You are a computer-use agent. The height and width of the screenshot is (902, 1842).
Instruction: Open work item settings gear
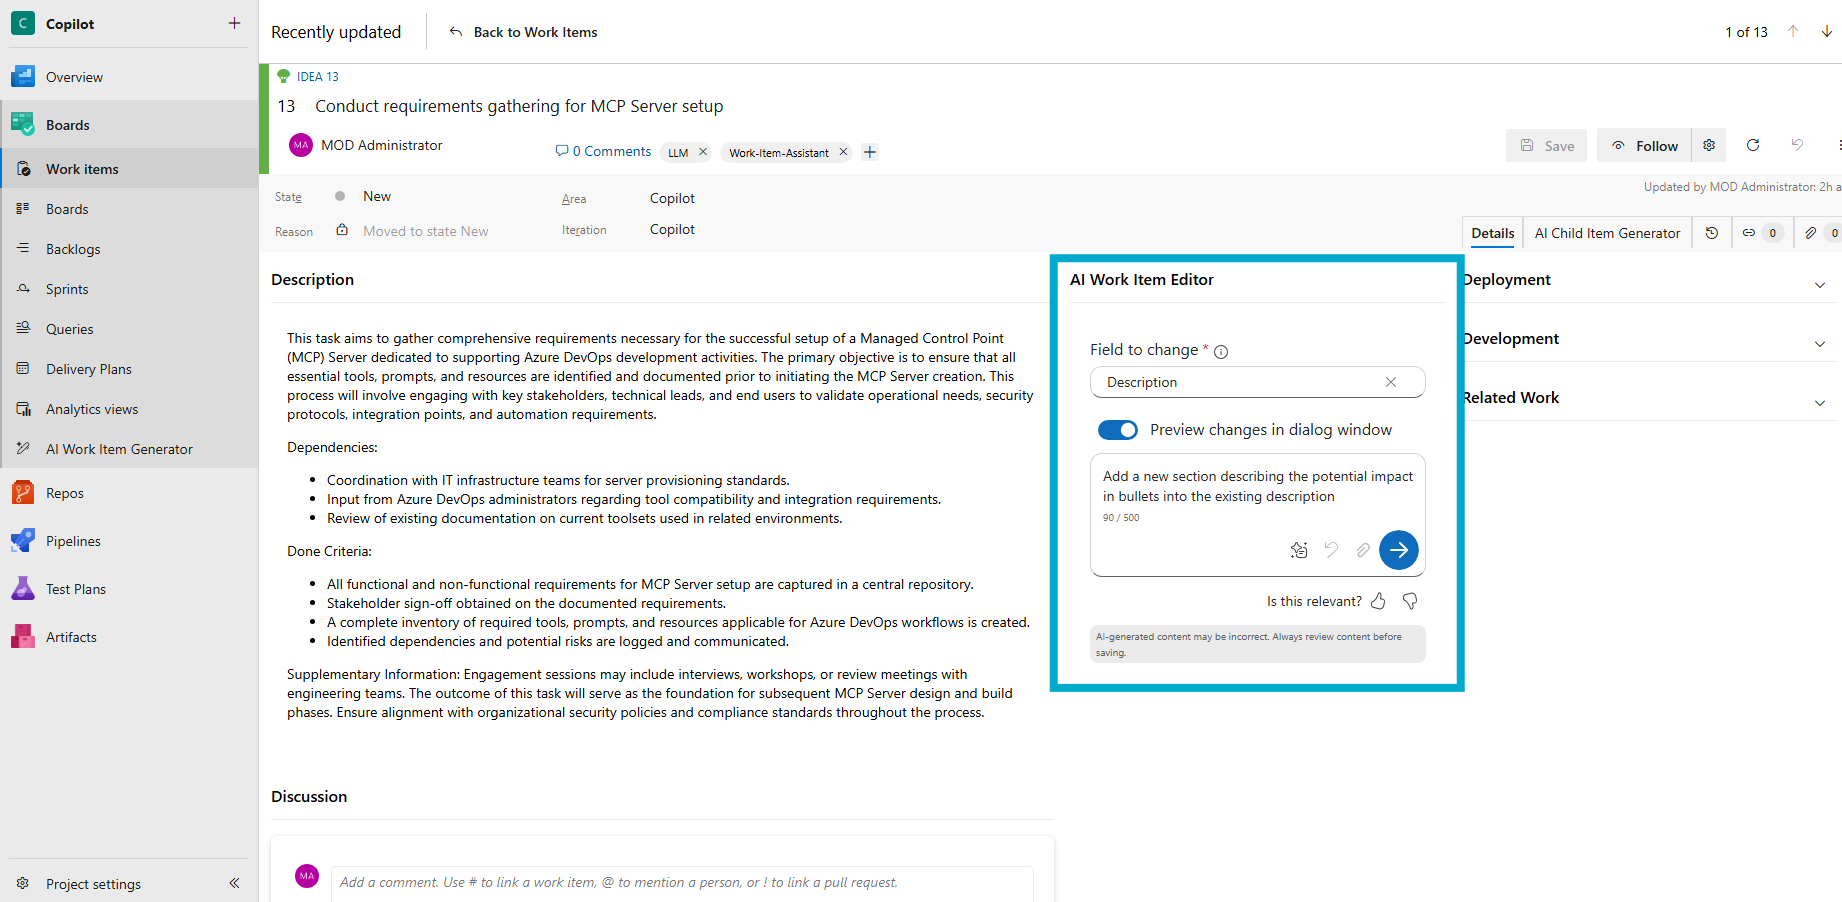(1709, 146)
